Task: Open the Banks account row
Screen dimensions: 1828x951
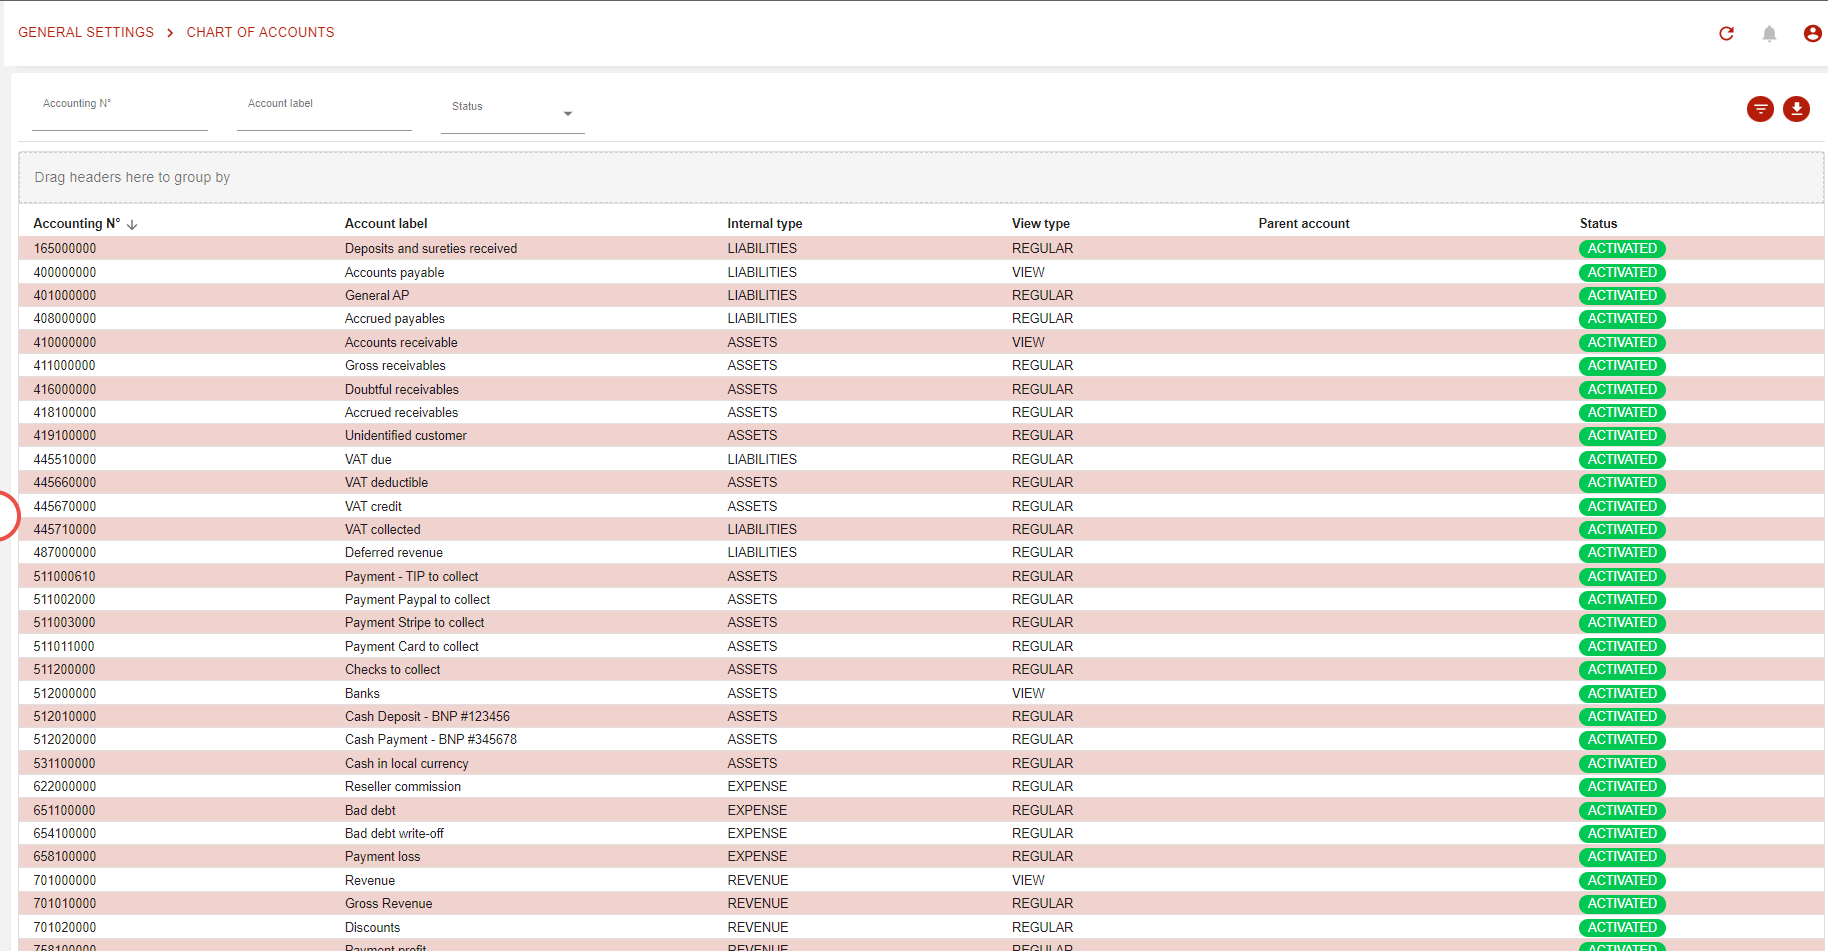Action: tap(362, 693)
